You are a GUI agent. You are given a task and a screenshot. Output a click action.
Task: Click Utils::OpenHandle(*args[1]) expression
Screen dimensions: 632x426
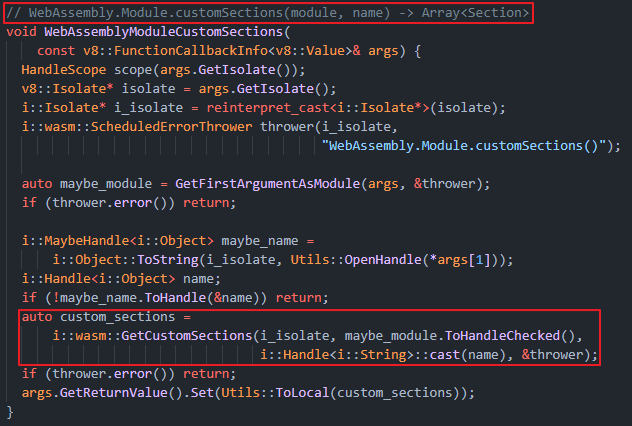[398, 260]
